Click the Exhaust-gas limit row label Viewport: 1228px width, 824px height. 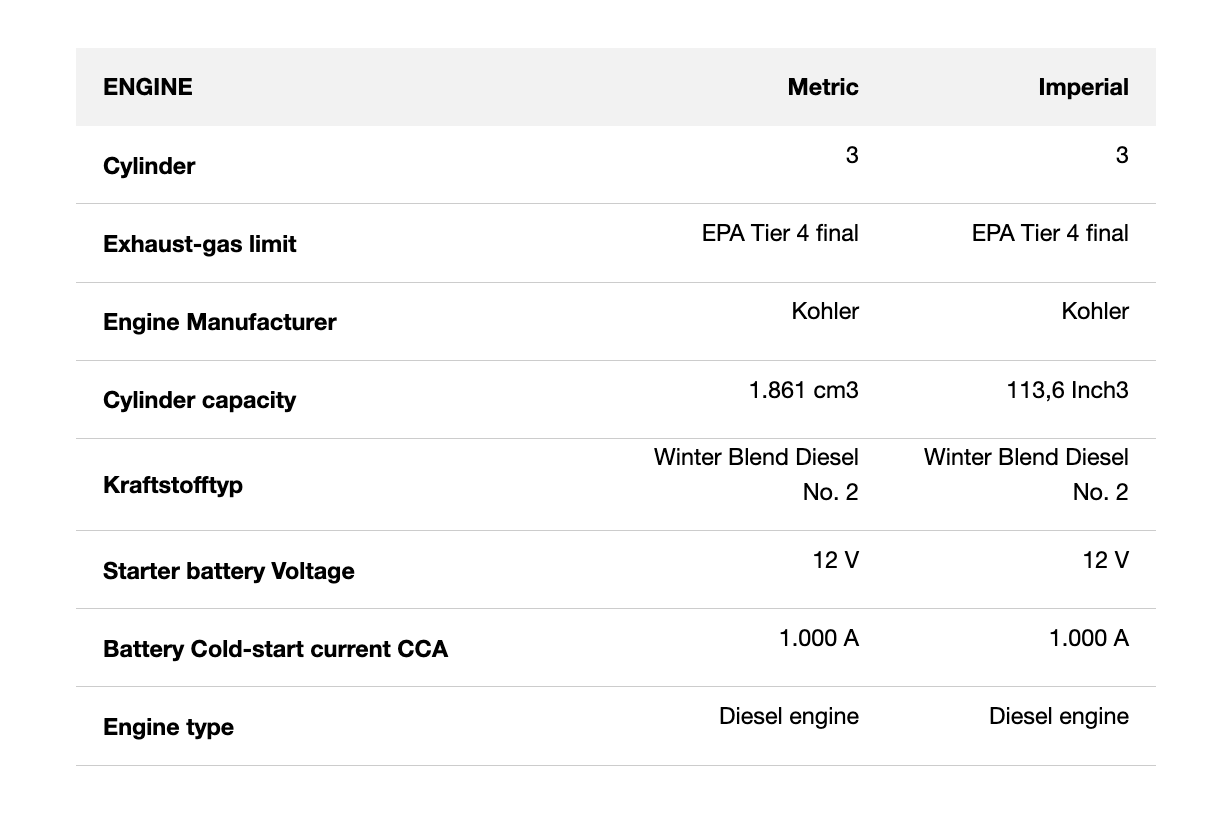199,244
